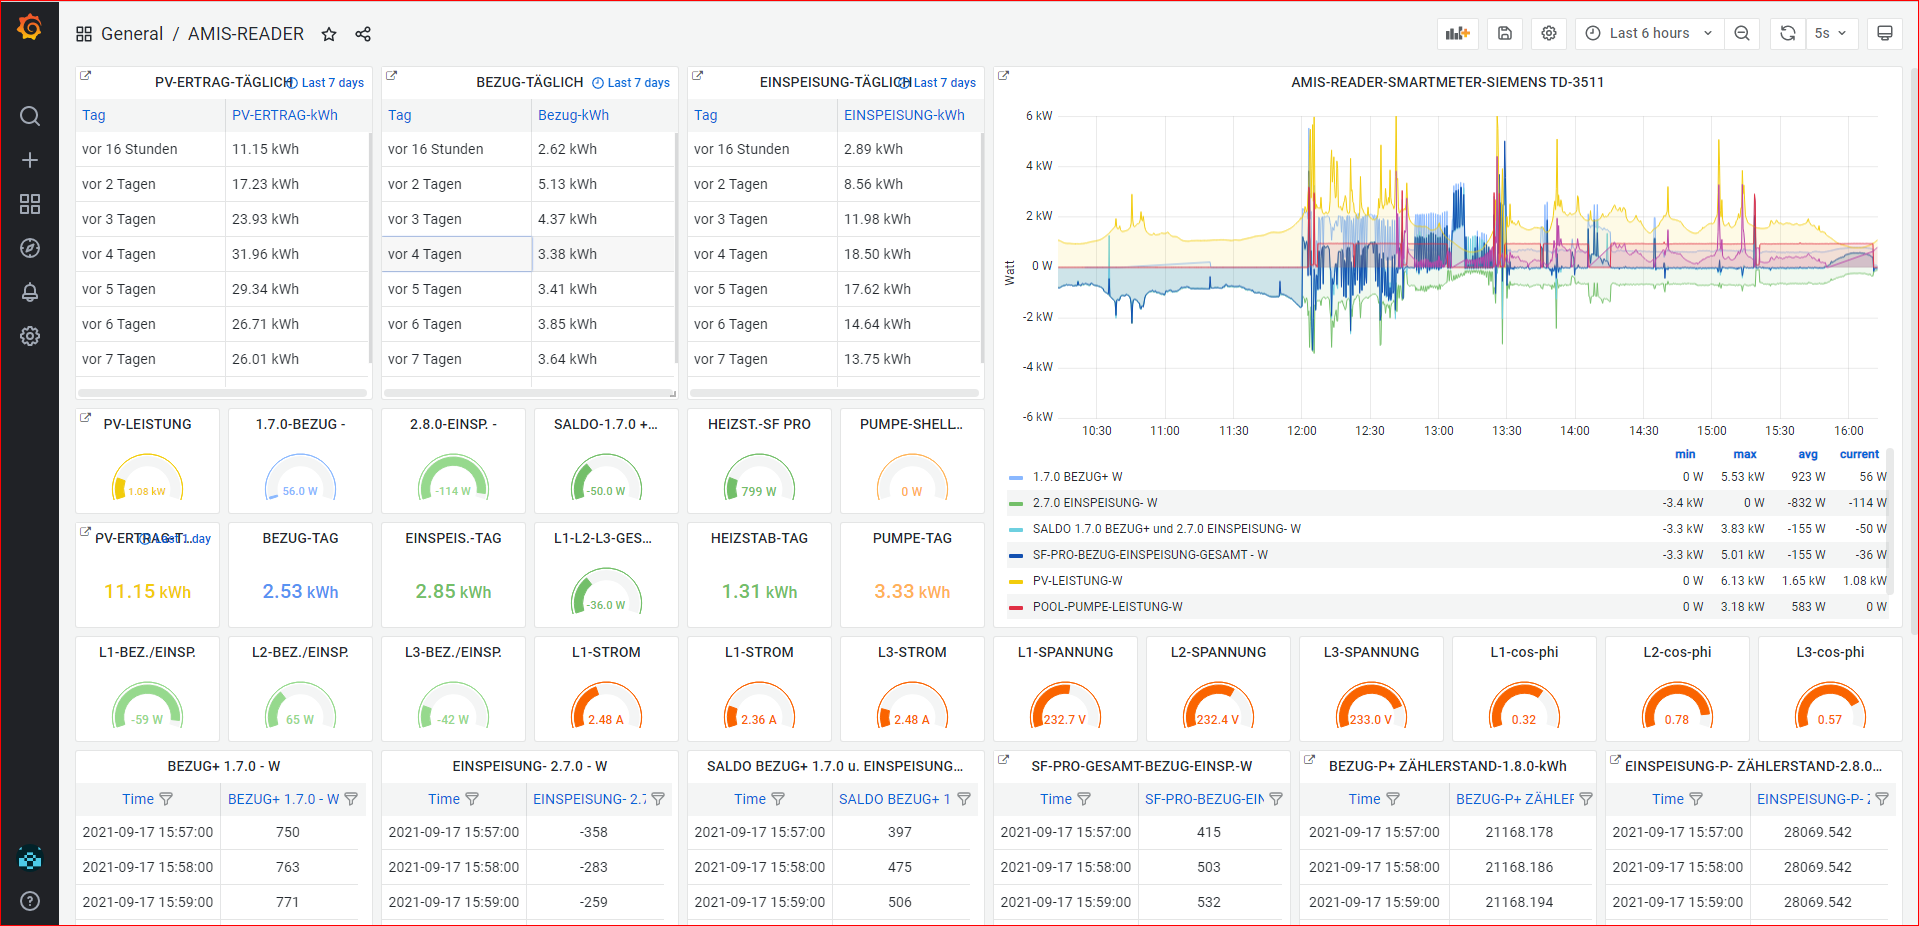Image resolution: width=1919 pixels, height=926 pixels.
Task: Toggle the POOL-PUMPE-LEISTUNG-W legend series
Action: pyautogui.click(x=1108, y=607)
